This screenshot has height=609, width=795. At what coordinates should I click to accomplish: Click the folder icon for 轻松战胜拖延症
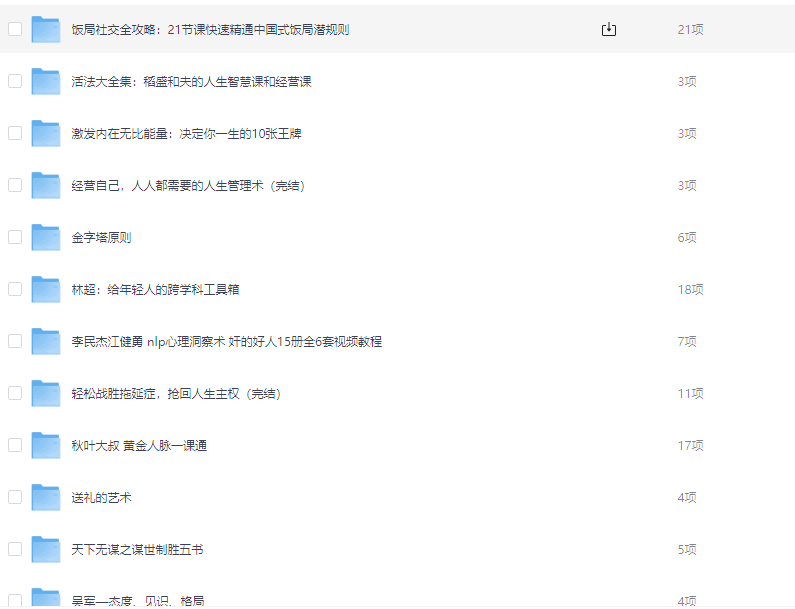46,394
